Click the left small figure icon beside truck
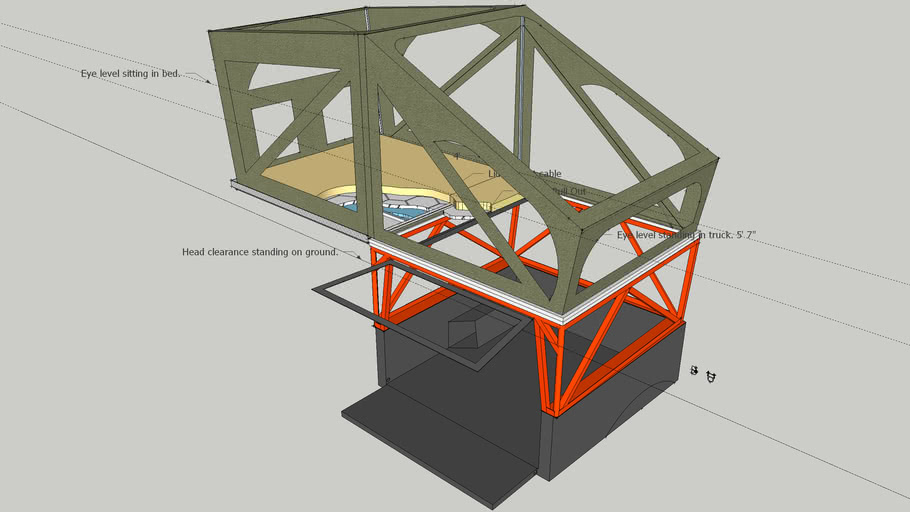 pos(694,371)
